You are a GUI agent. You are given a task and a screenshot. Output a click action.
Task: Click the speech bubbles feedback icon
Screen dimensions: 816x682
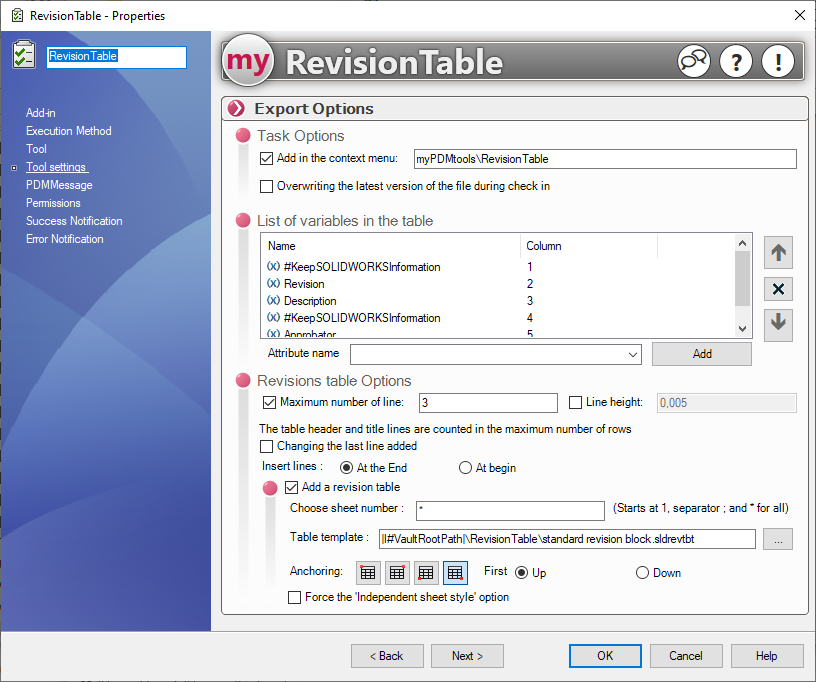(693, 61)
